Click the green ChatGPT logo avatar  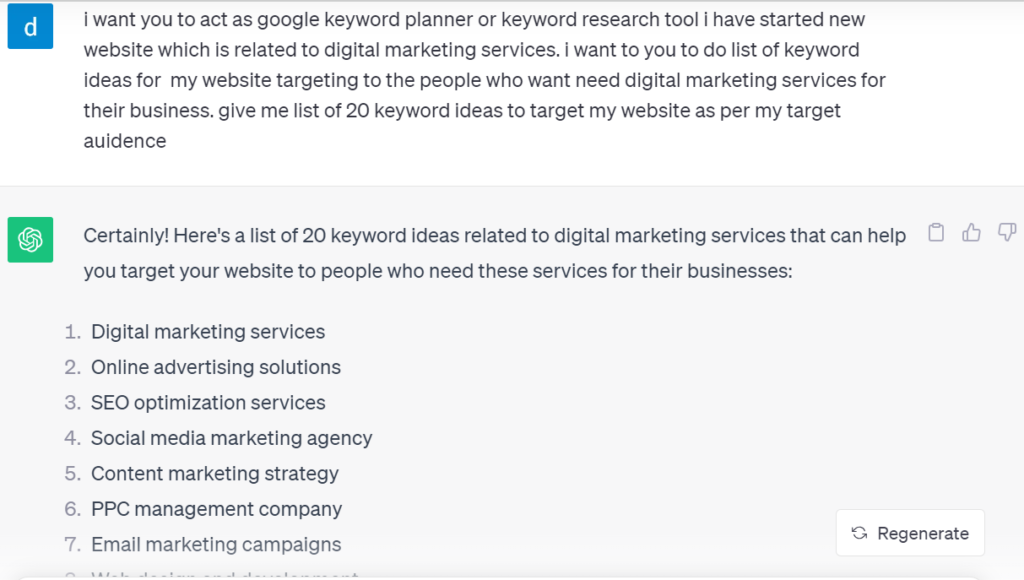click(30, 240)
